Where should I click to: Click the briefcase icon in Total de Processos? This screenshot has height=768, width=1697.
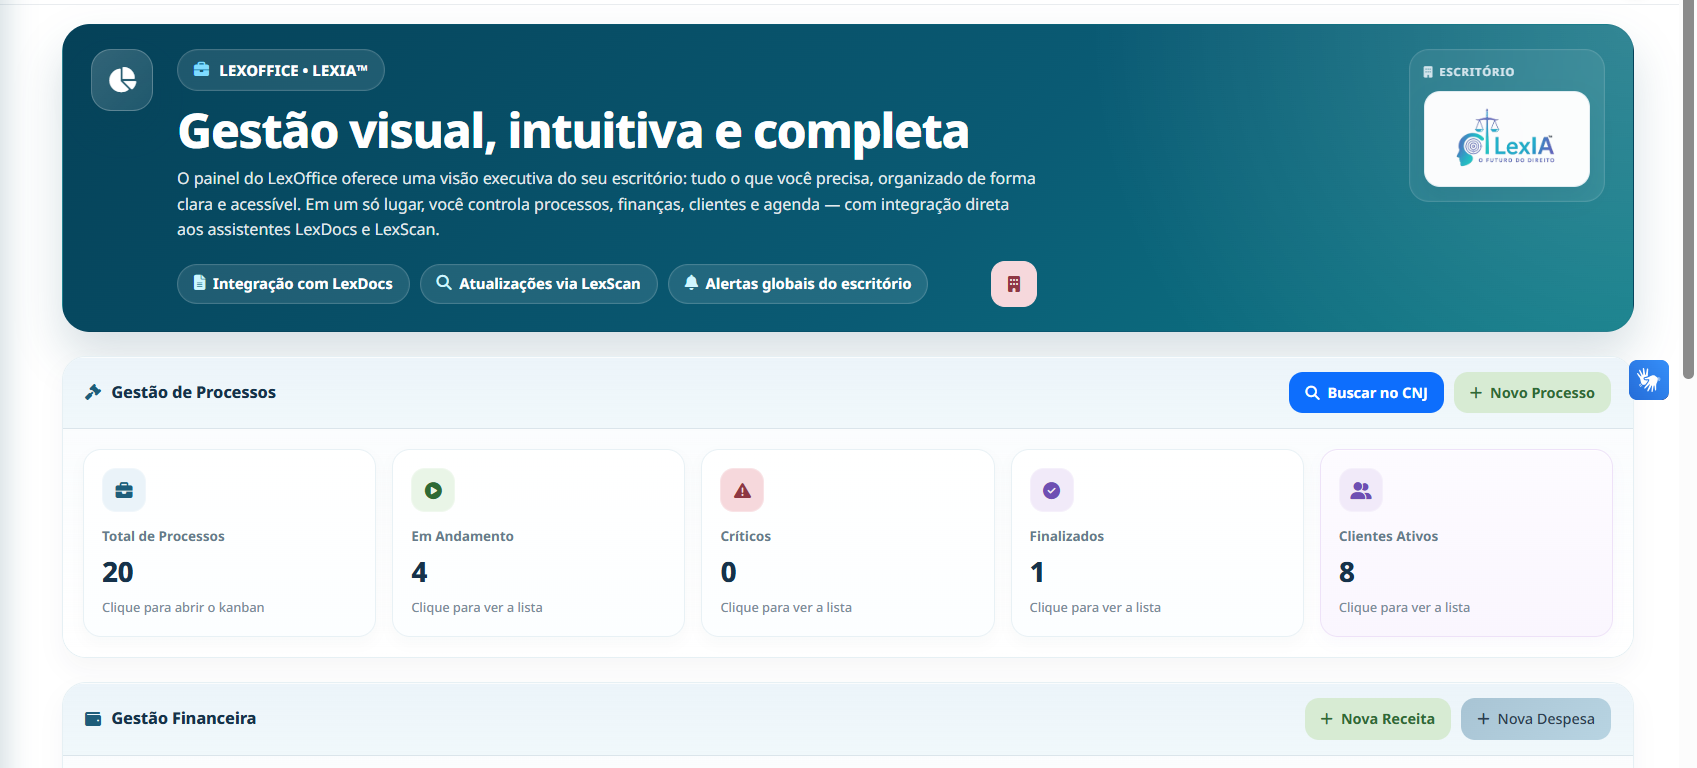124,490
